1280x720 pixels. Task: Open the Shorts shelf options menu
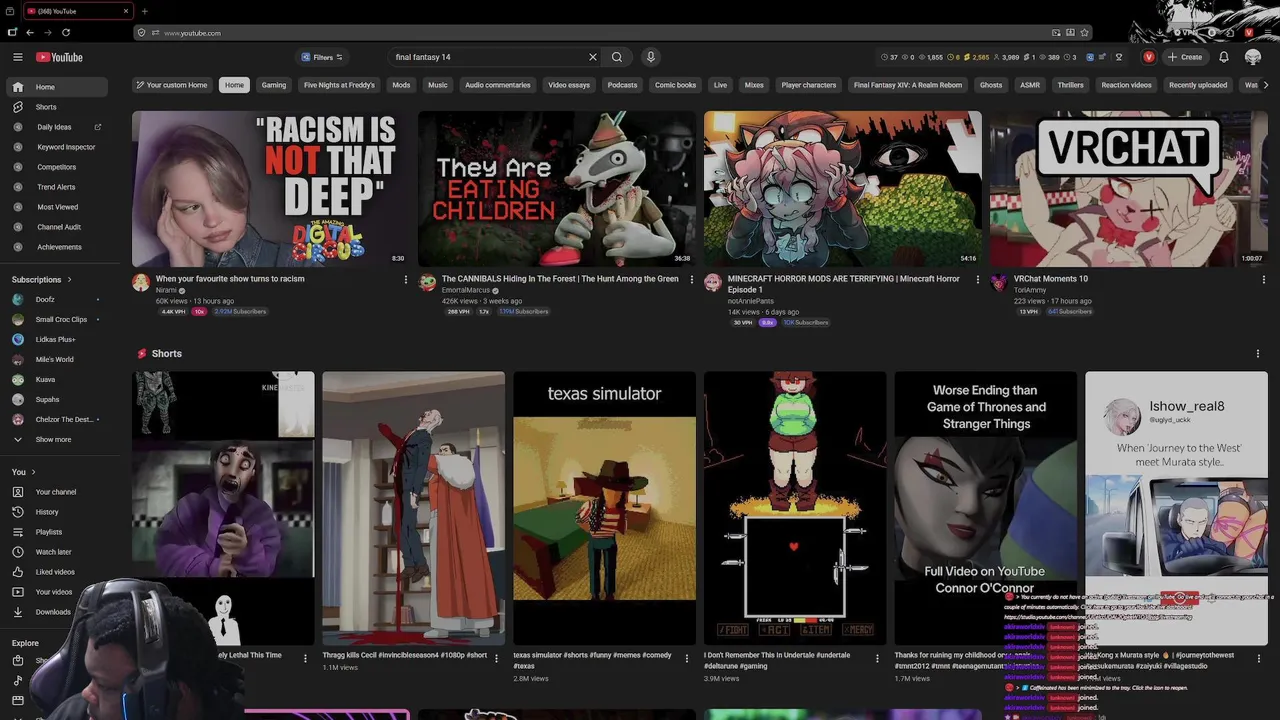click(1257, 354)
